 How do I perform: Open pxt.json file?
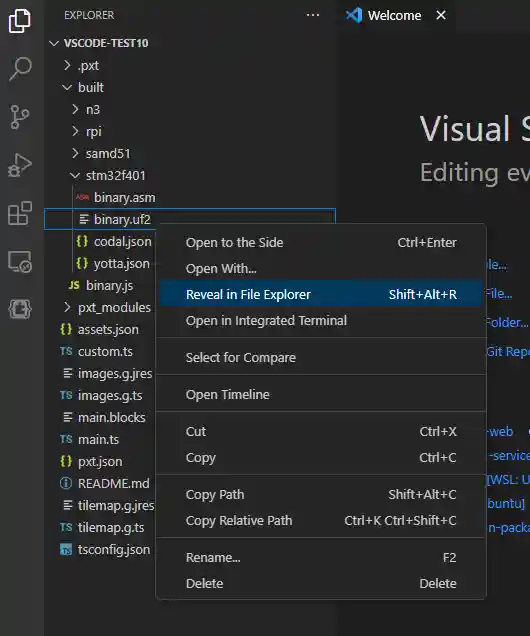100,462
